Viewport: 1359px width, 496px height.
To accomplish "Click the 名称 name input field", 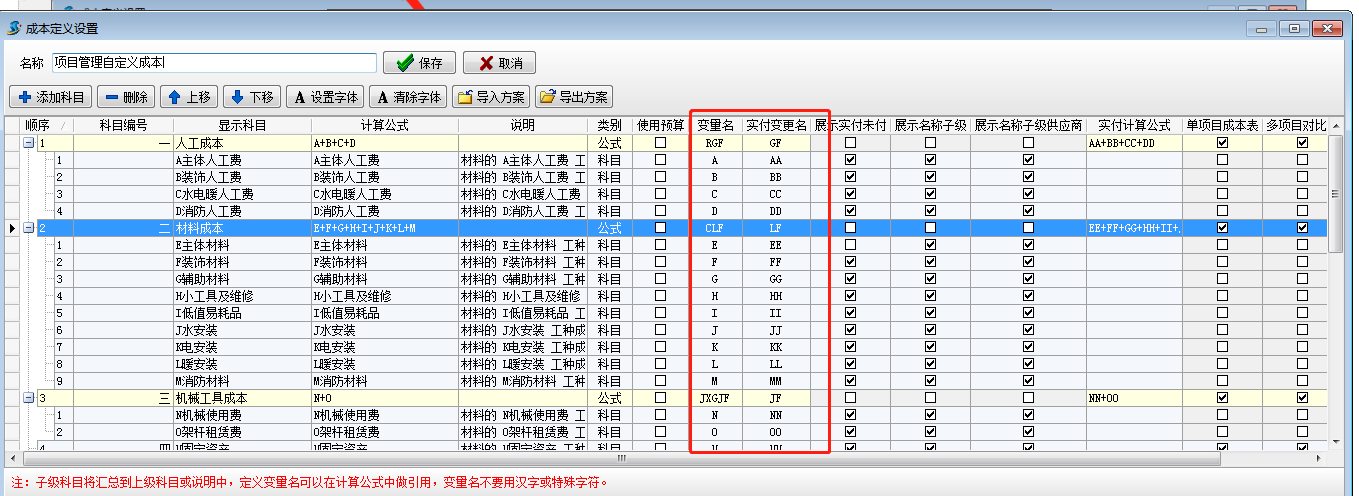I will click(x=214, y=63).
